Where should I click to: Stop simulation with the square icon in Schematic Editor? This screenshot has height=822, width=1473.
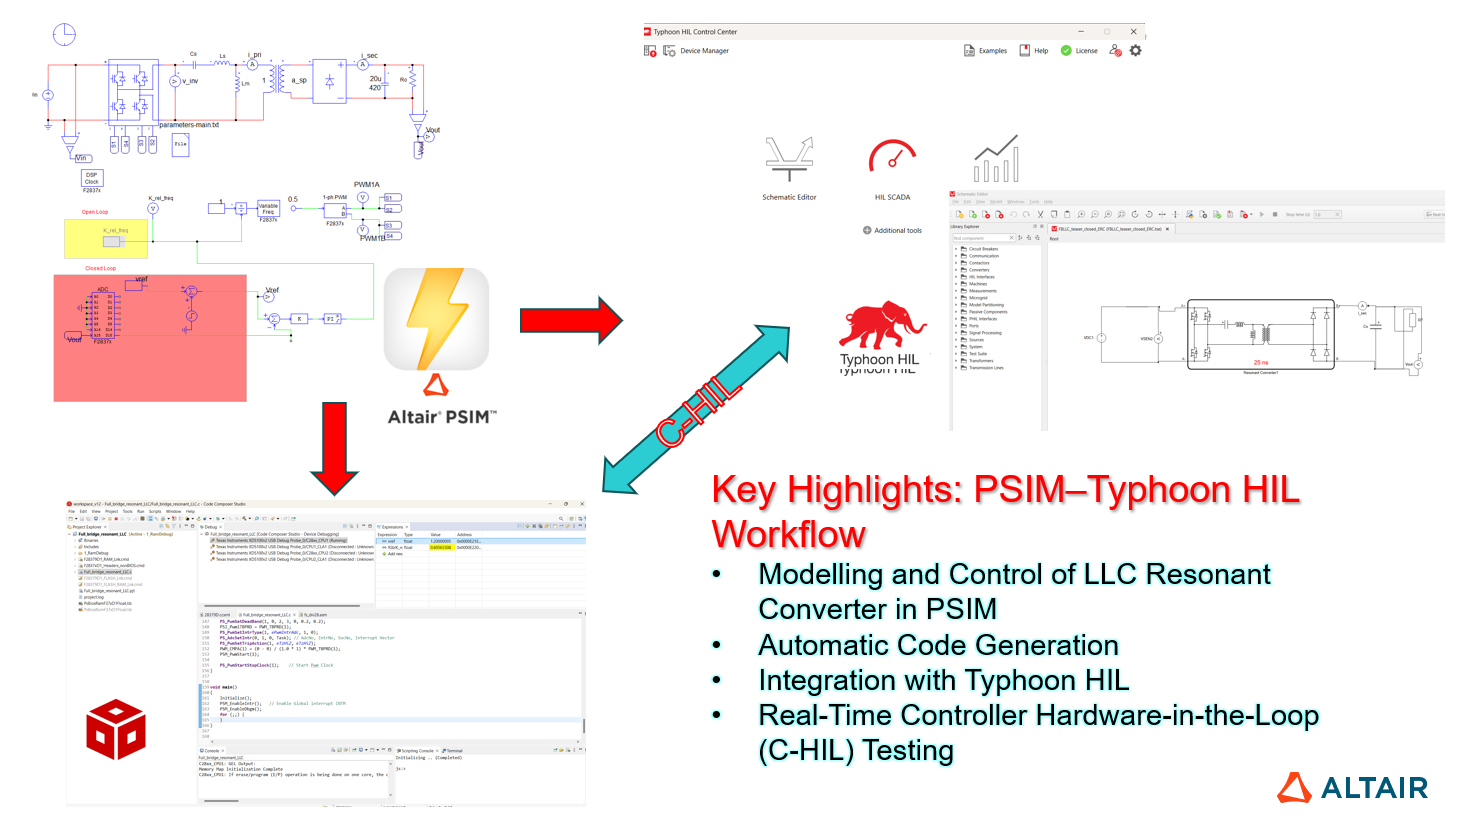[1275, 214]
